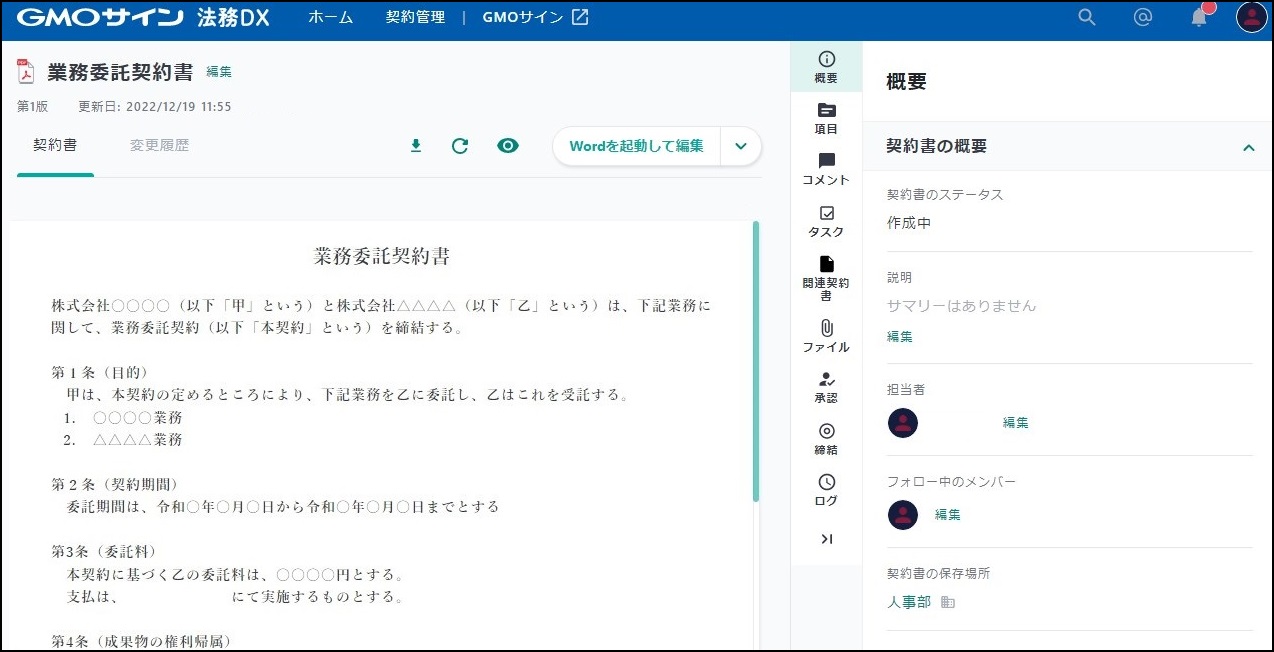Click folder icon next to 人事部
Screen dimensions: 1274x652
coord(948,602)
